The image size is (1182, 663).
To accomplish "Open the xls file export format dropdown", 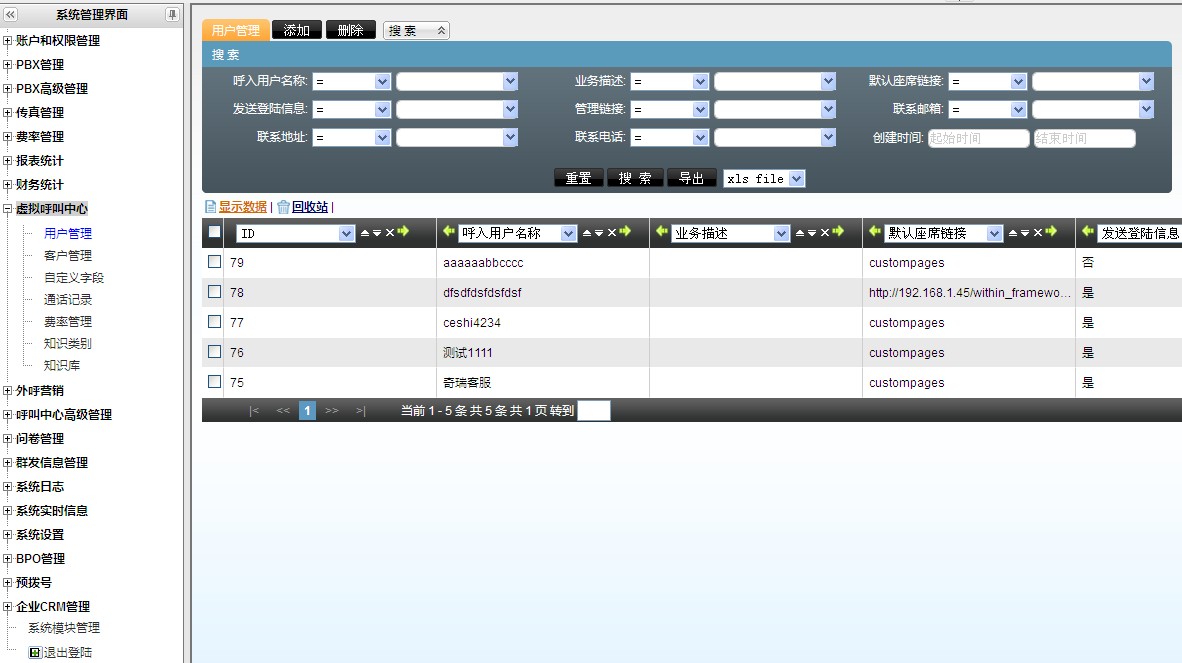I will point(796,178).
